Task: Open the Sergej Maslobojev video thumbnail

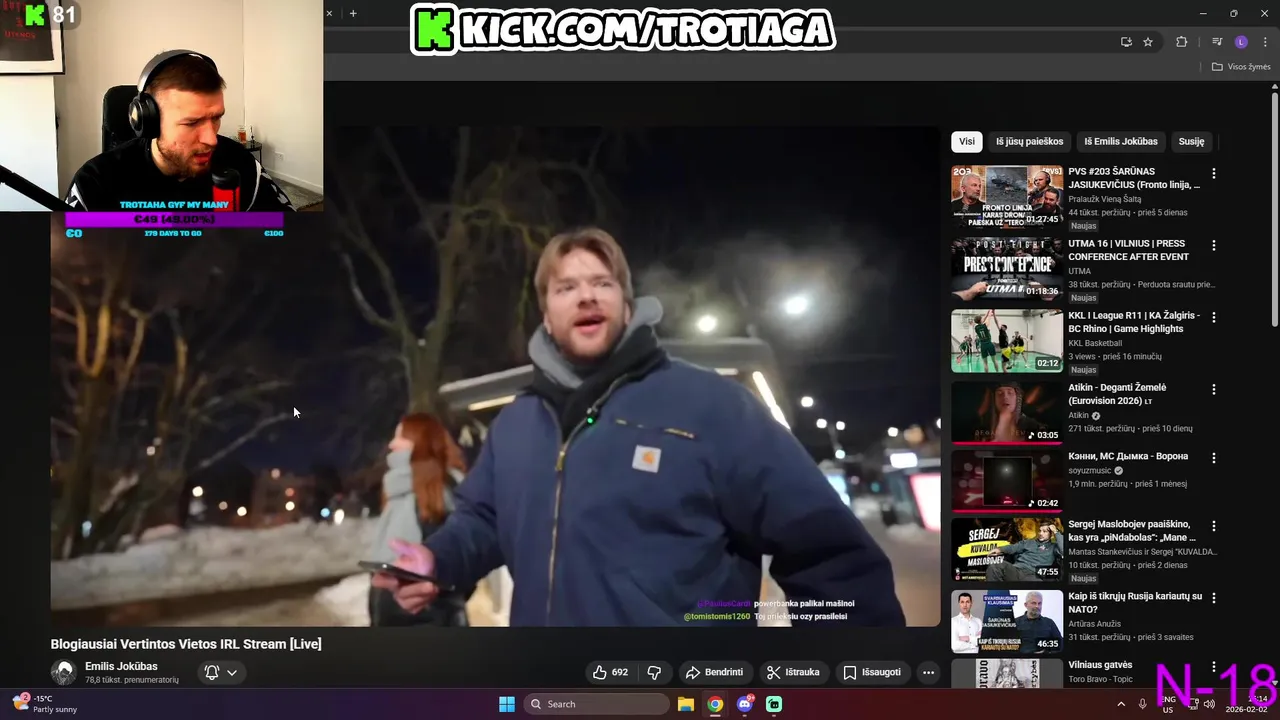Action: (1007, 550)
